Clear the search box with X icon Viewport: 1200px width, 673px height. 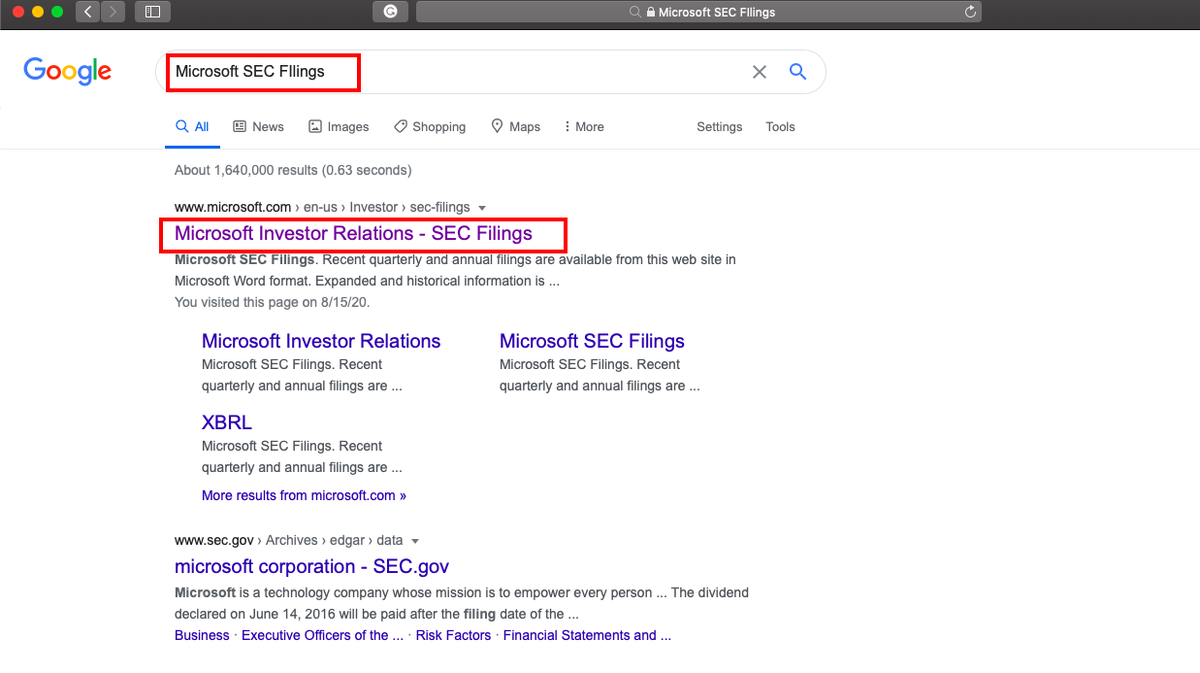click(x=759, y=72)
